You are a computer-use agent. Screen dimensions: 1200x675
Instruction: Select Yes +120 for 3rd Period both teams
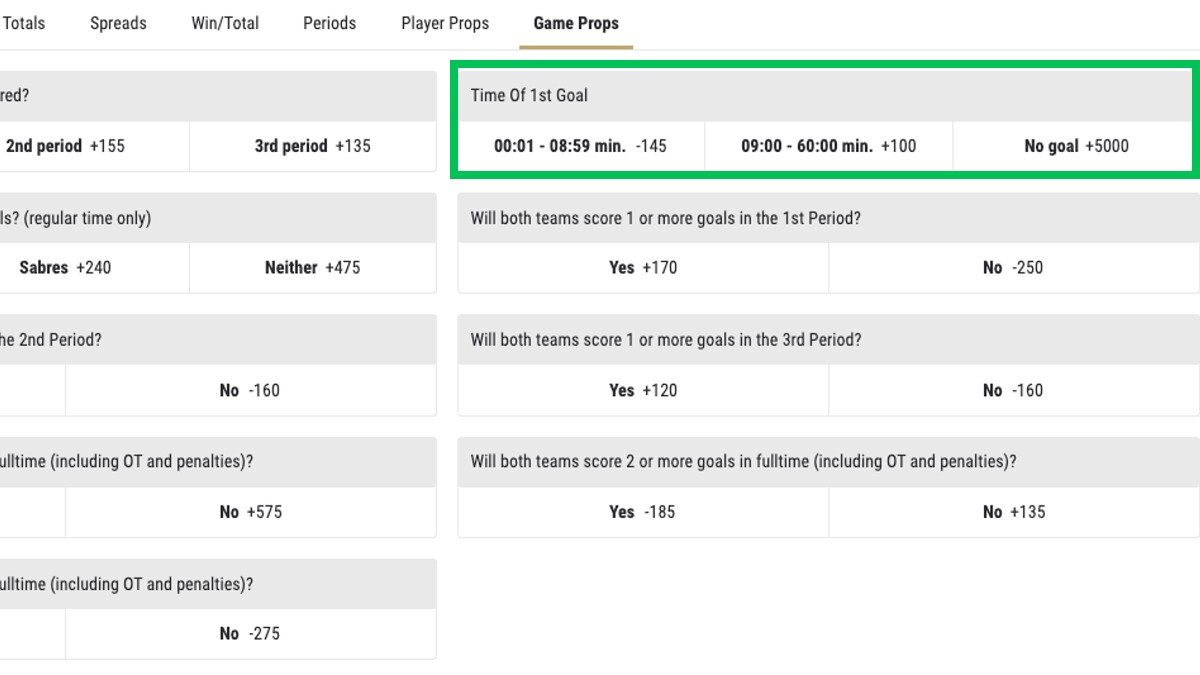(x=643, y=390)
